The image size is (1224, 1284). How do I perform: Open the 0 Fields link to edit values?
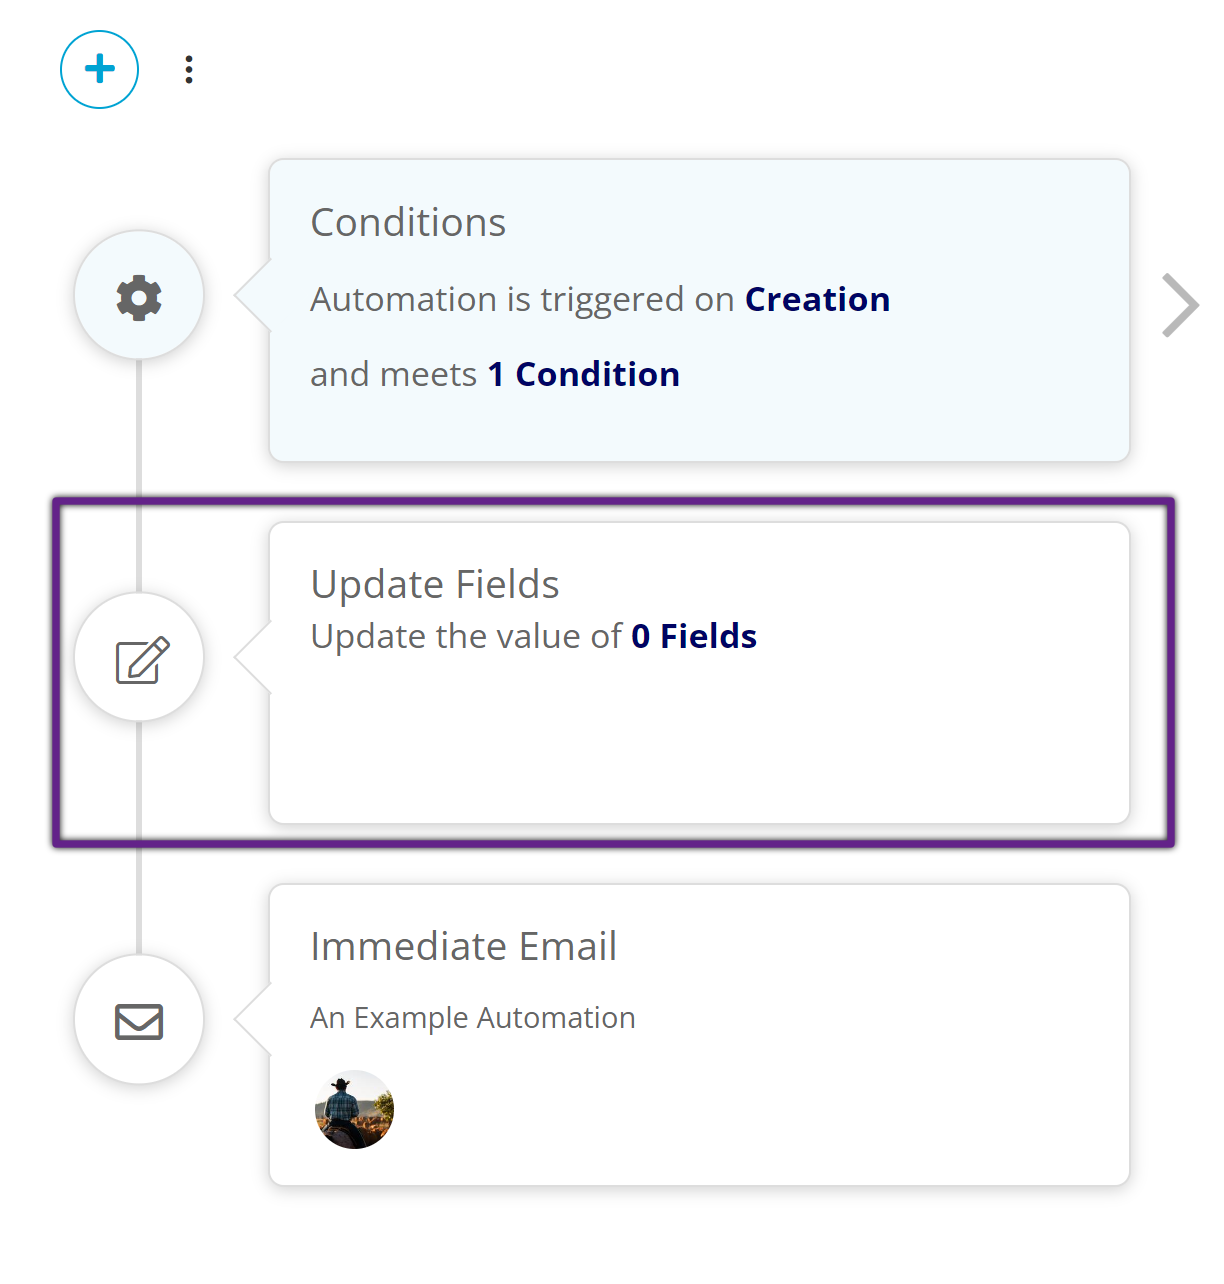(693, 636)
